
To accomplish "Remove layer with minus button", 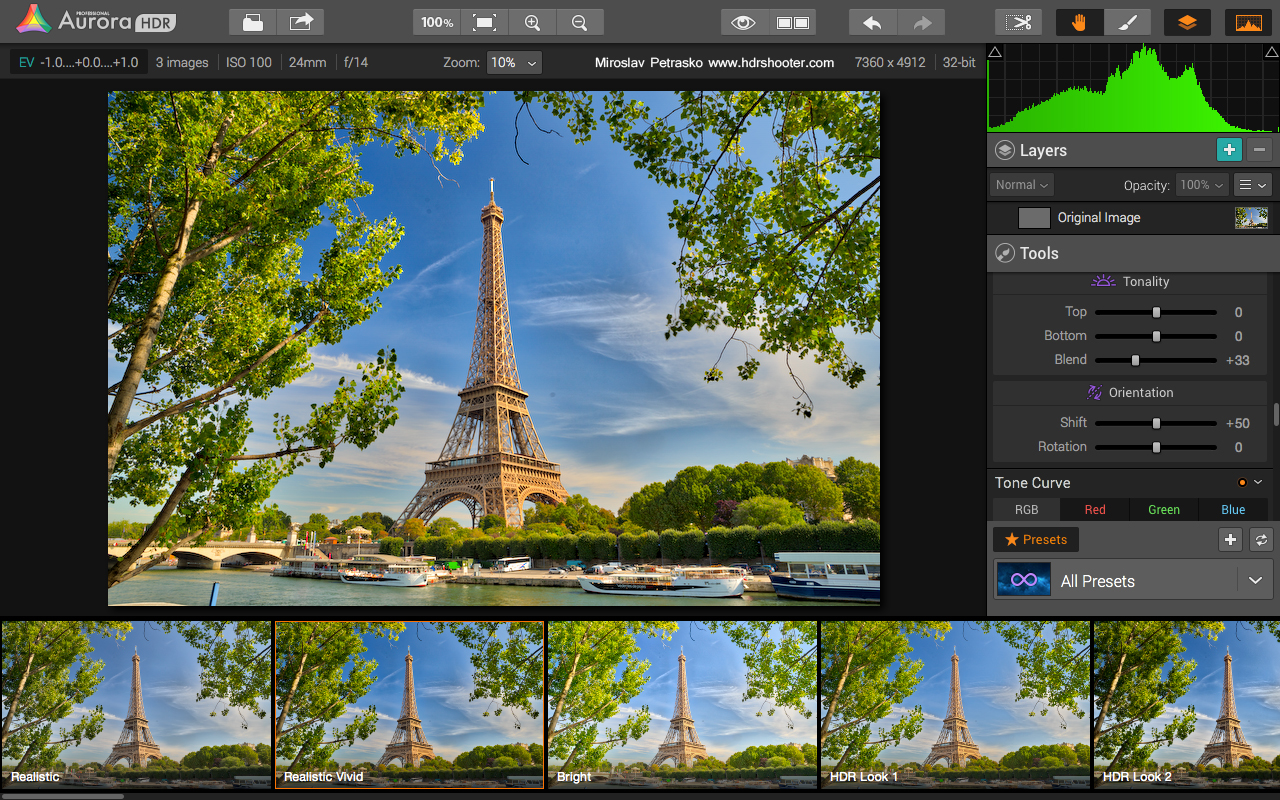I will click(1260, 150).
